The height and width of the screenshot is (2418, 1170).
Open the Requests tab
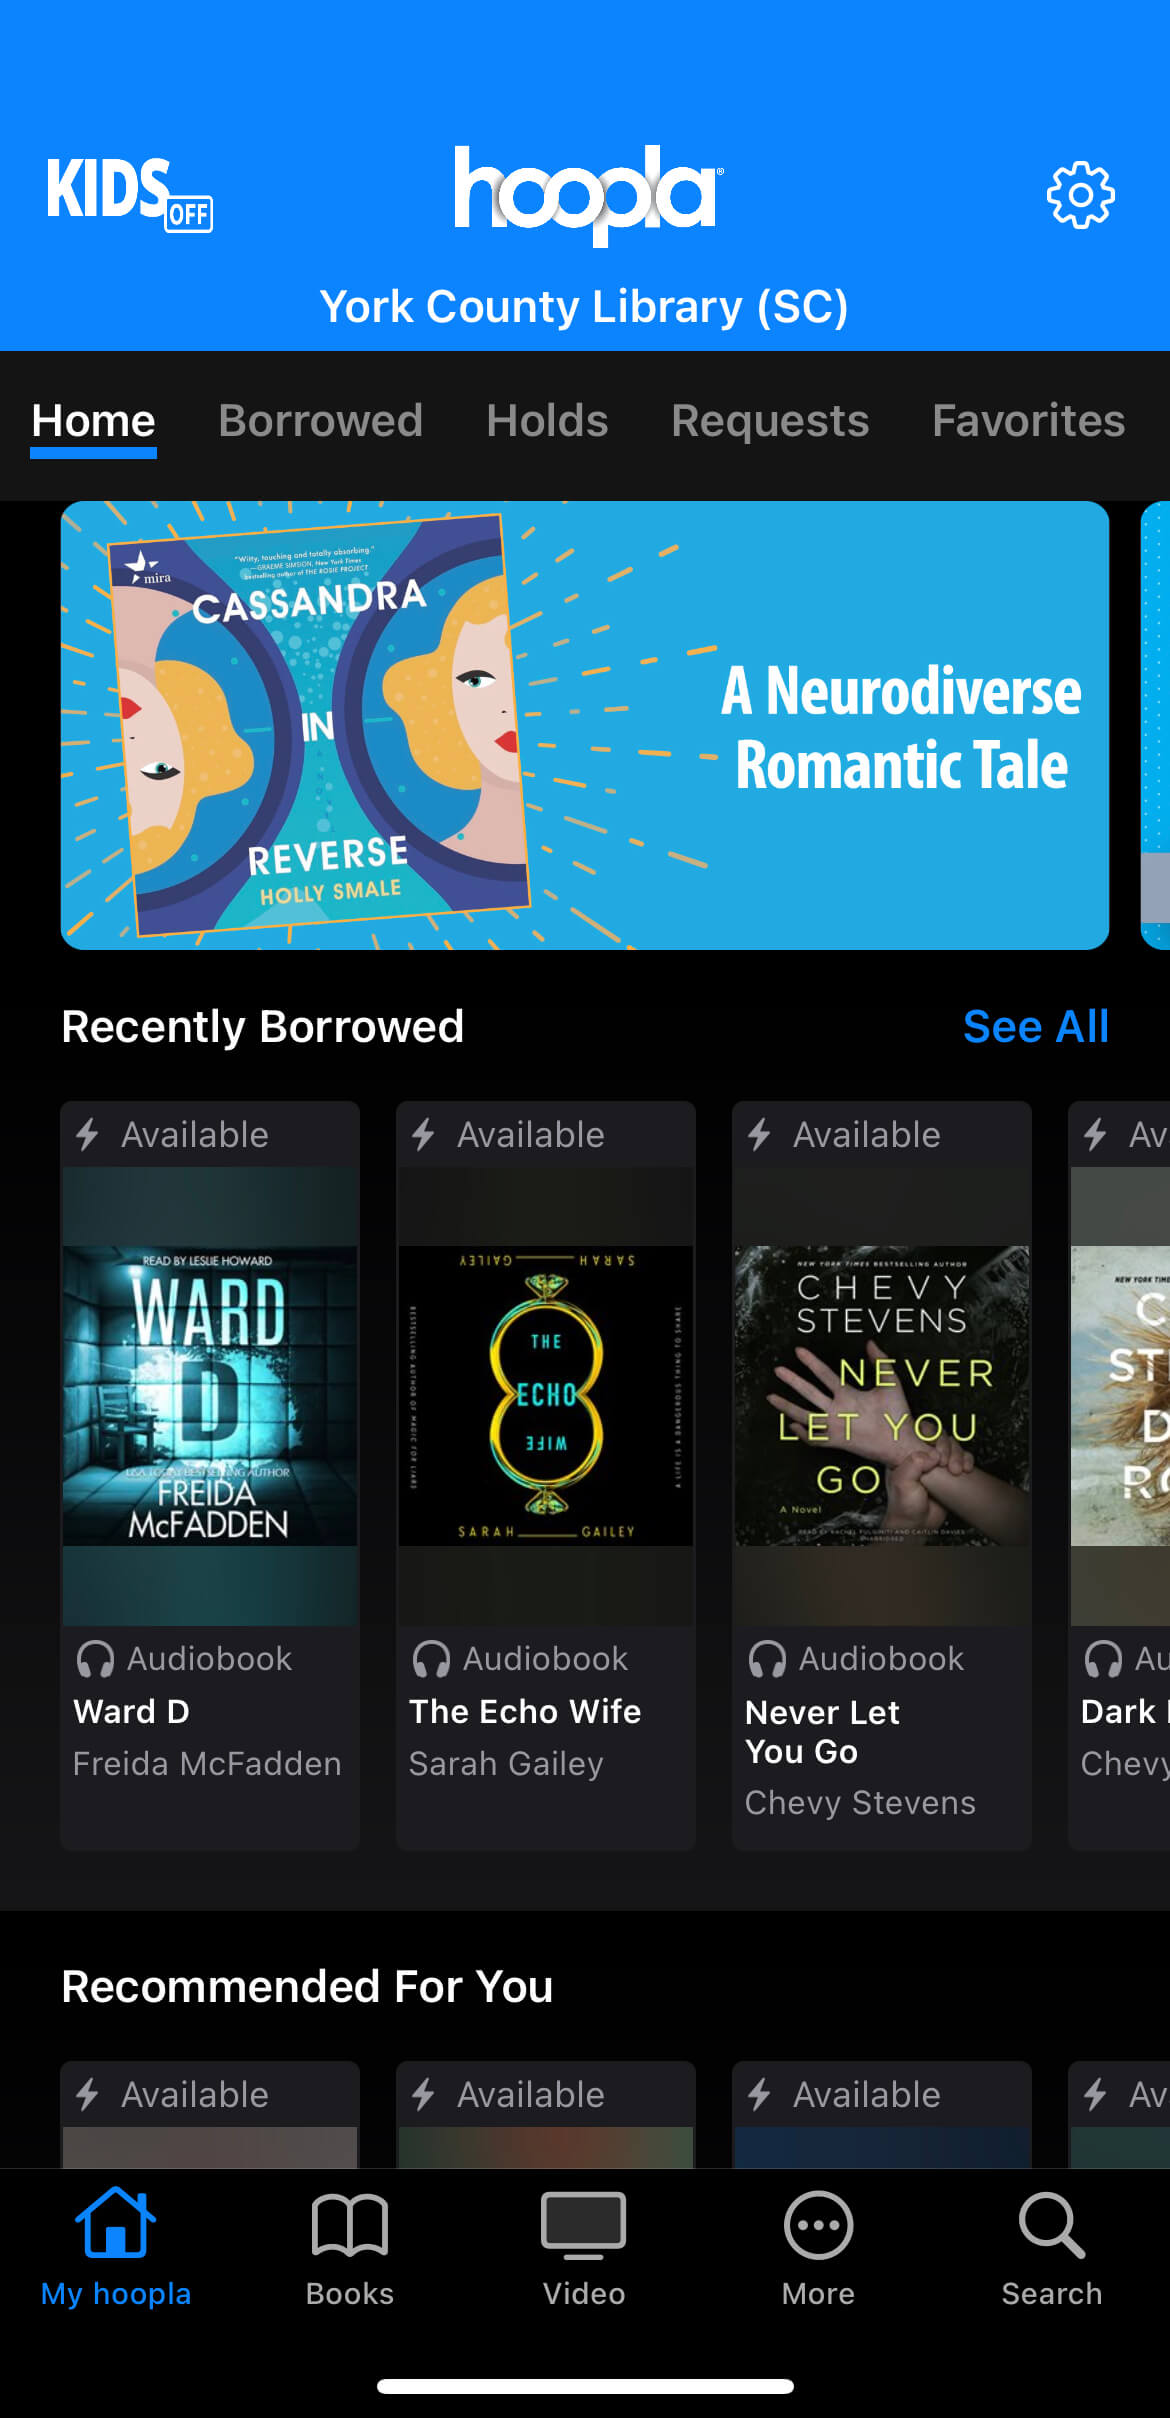coord(770,421)
